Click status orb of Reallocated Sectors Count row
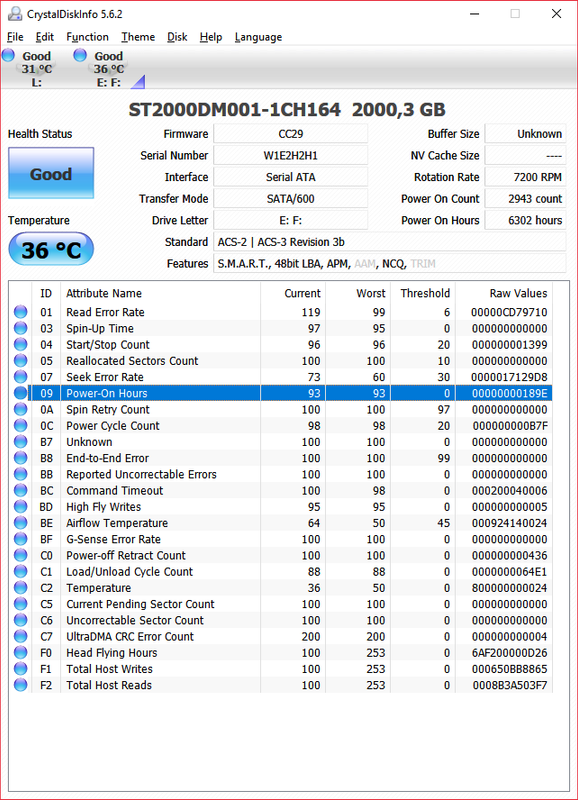This screenshot has width=578, height=800. [x=20, y=361]
